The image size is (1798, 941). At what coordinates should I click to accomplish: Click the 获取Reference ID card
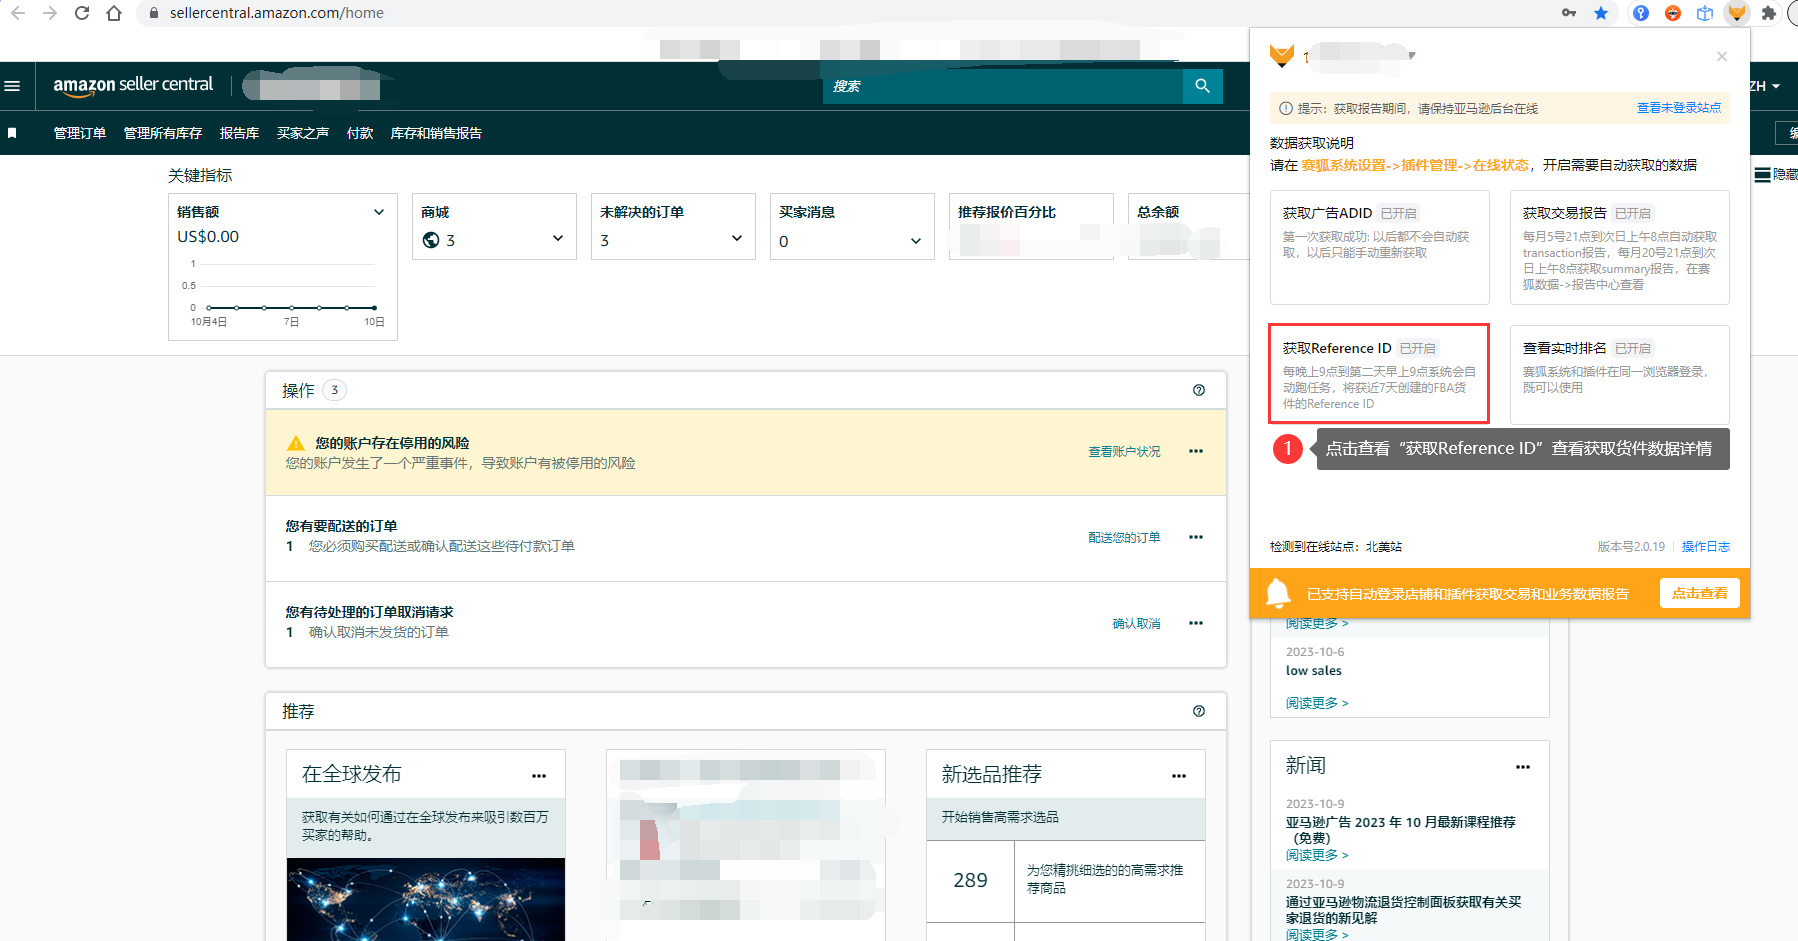tap(1378, 374)
